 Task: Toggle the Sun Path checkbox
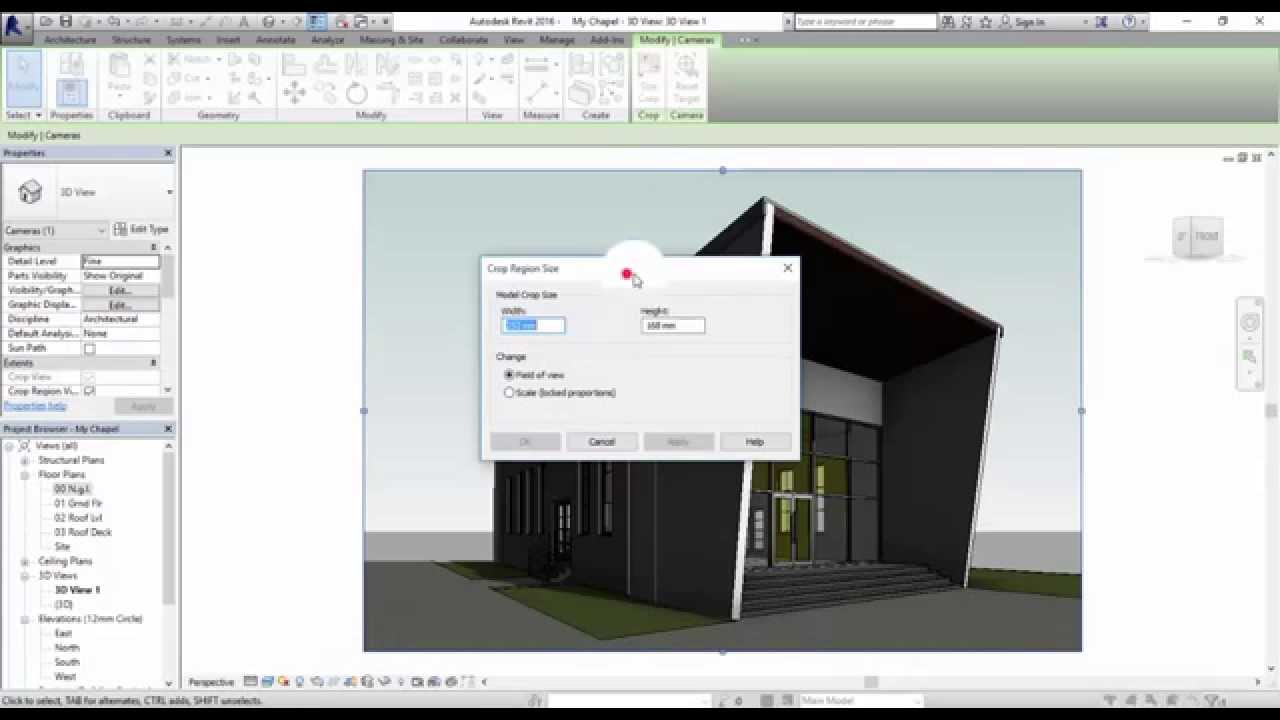[89, 348]
